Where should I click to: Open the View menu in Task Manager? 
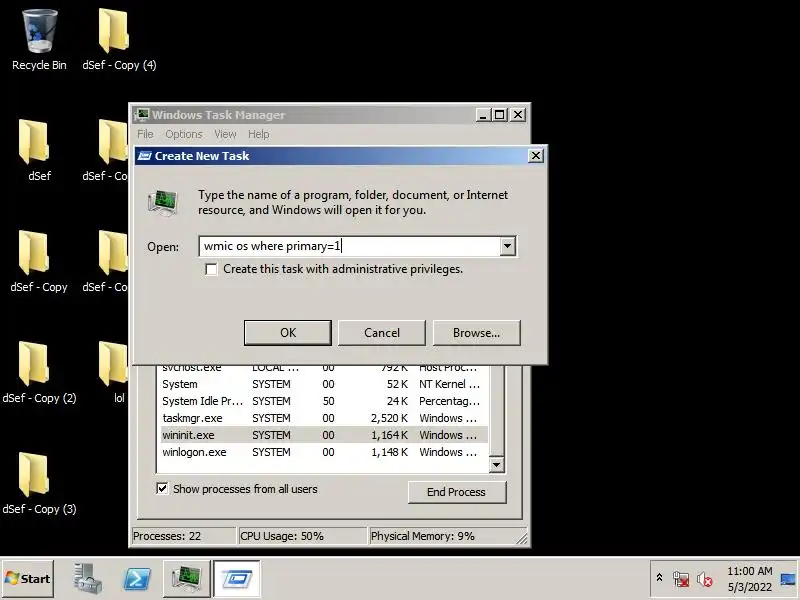225,134
